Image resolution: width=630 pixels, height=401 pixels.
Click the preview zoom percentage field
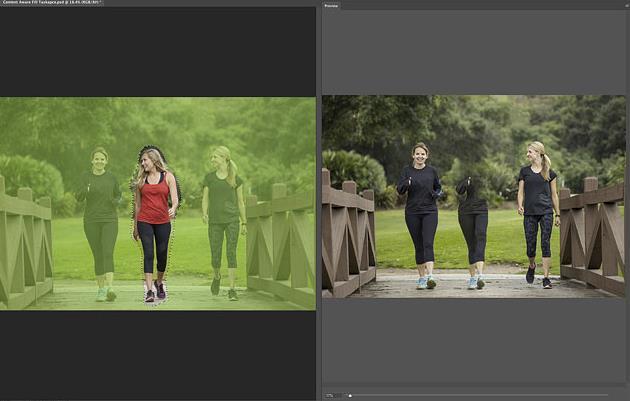tap(333, 396)
